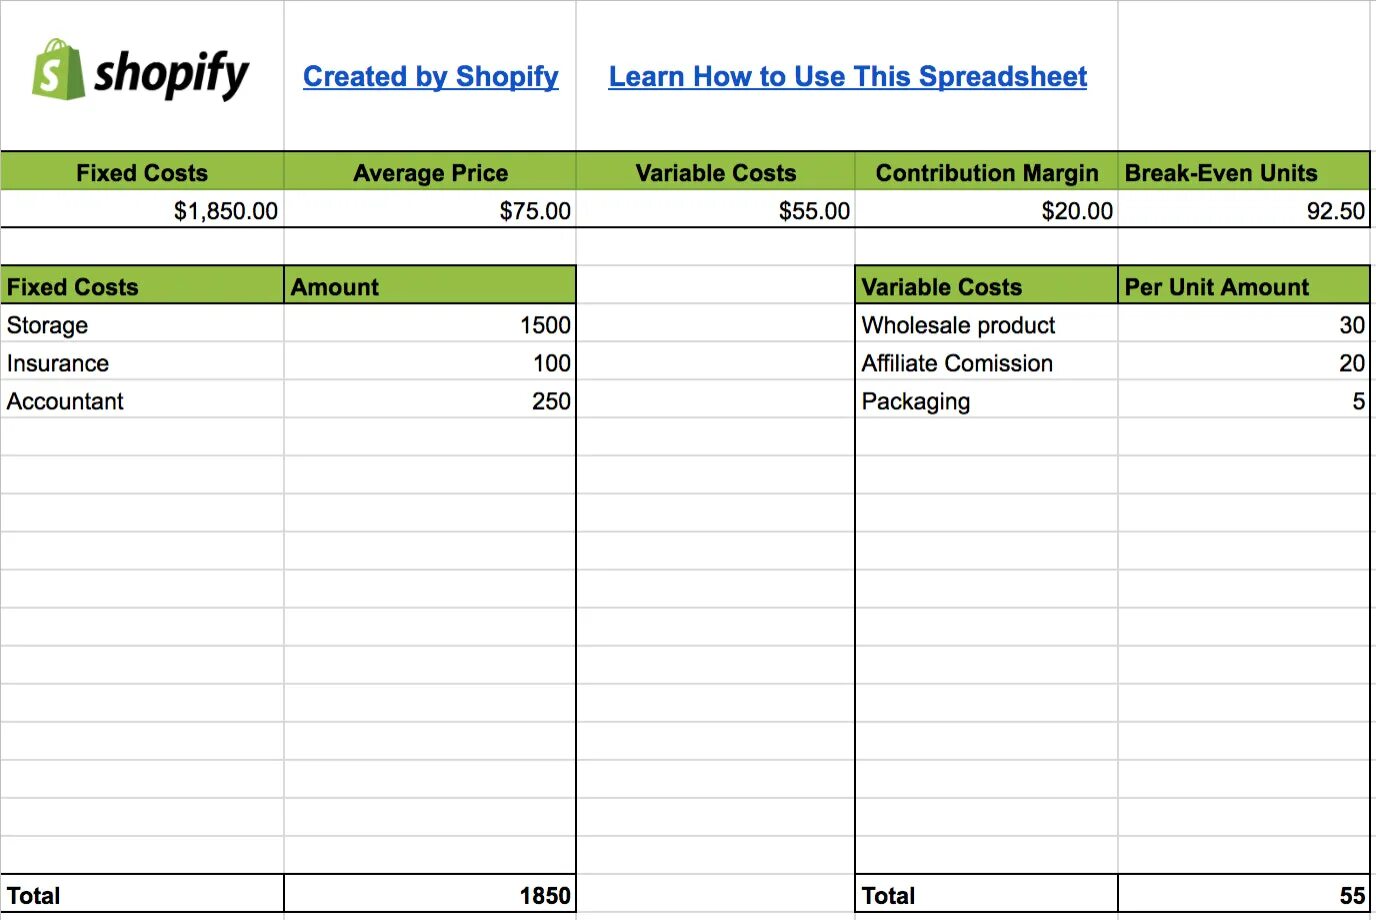The image size is (1376, 920).
Task: Select the Wholesale product cell
Action: 986,324
